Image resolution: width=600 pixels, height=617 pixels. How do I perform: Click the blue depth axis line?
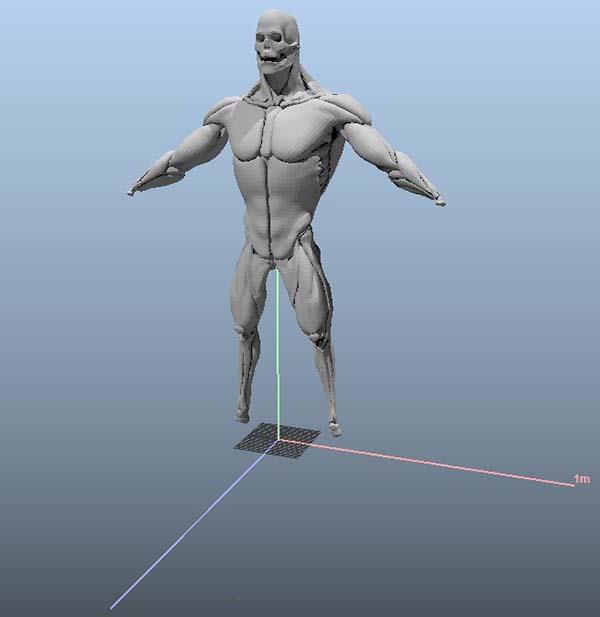click(x=194, y=525)
